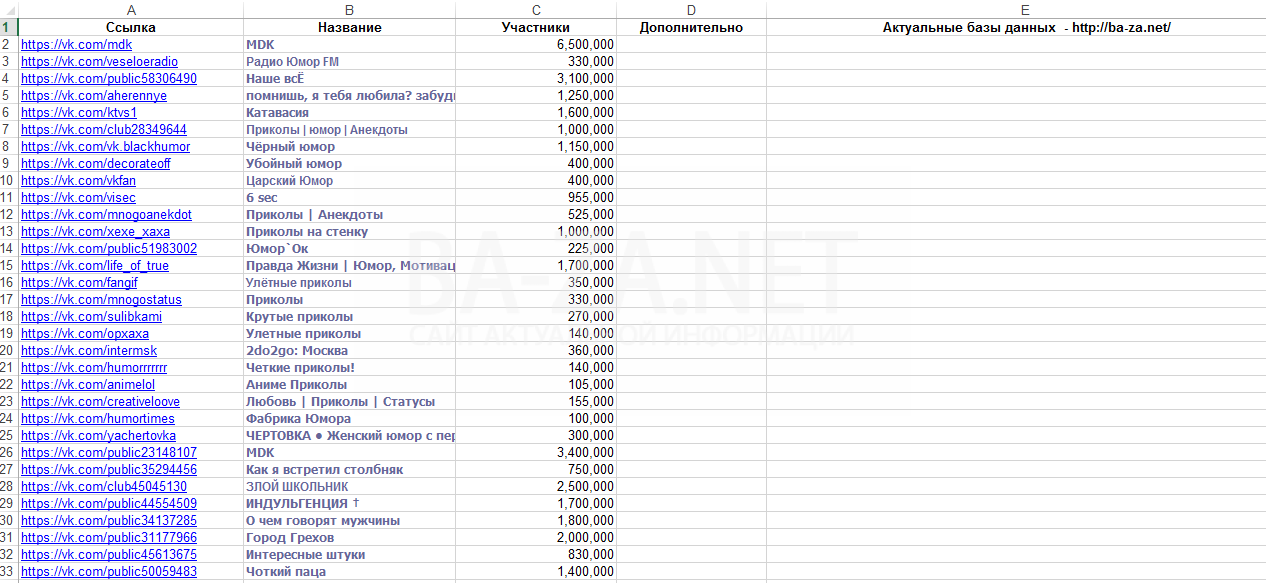Select the 'Крутые приколы' cell

349,316
